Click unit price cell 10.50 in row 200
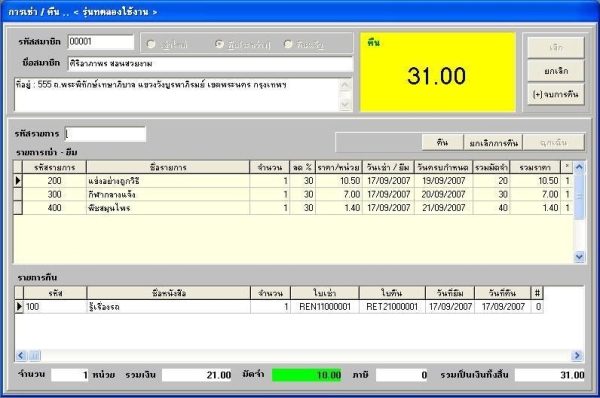Image resolution: width=600 pixels, height=398 pixels. tap(338, 181)
